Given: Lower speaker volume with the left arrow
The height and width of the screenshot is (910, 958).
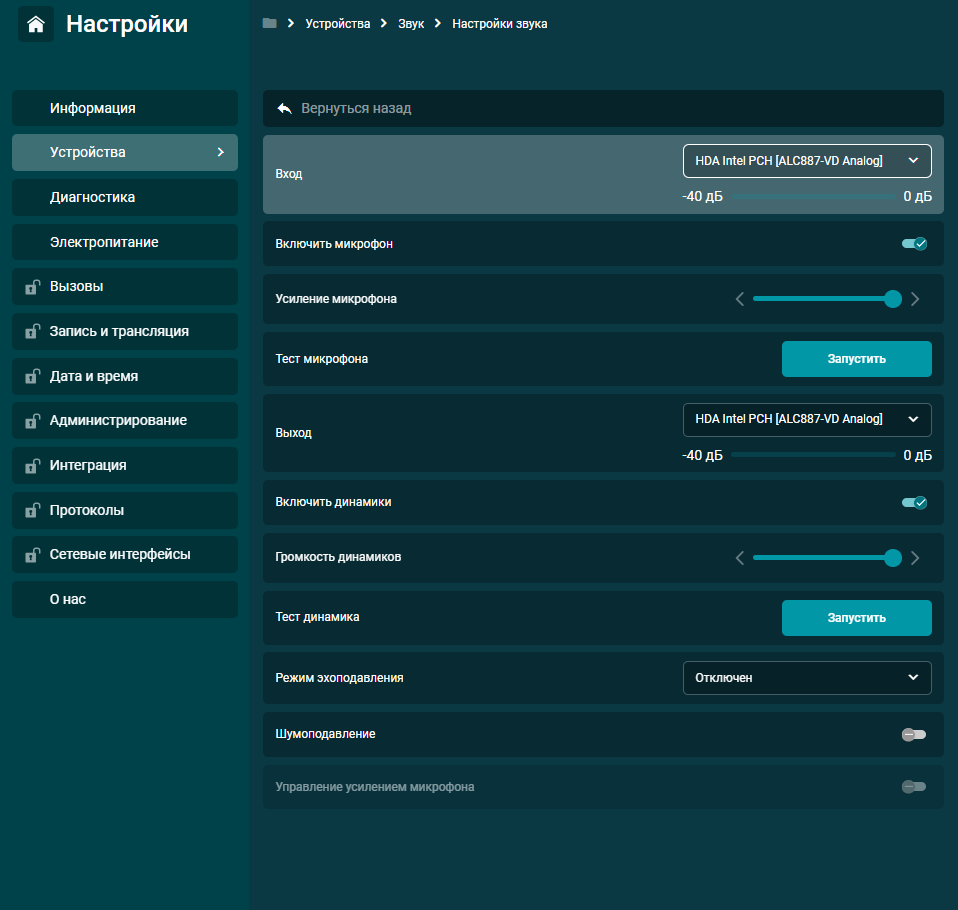Looking at the screenshot, I should pos(740,558).
